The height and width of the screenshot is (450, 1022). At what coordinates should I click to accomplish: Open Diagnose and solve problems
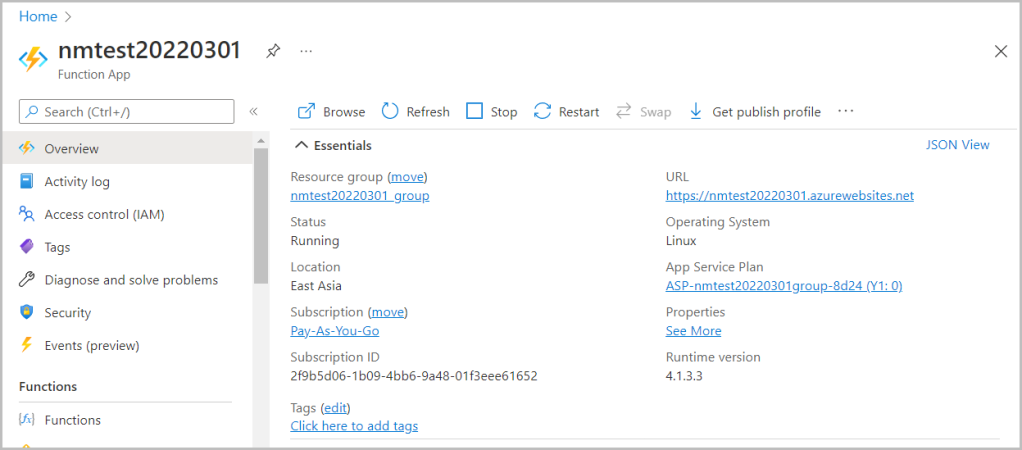pyautogui.click(x=130, y=280)
